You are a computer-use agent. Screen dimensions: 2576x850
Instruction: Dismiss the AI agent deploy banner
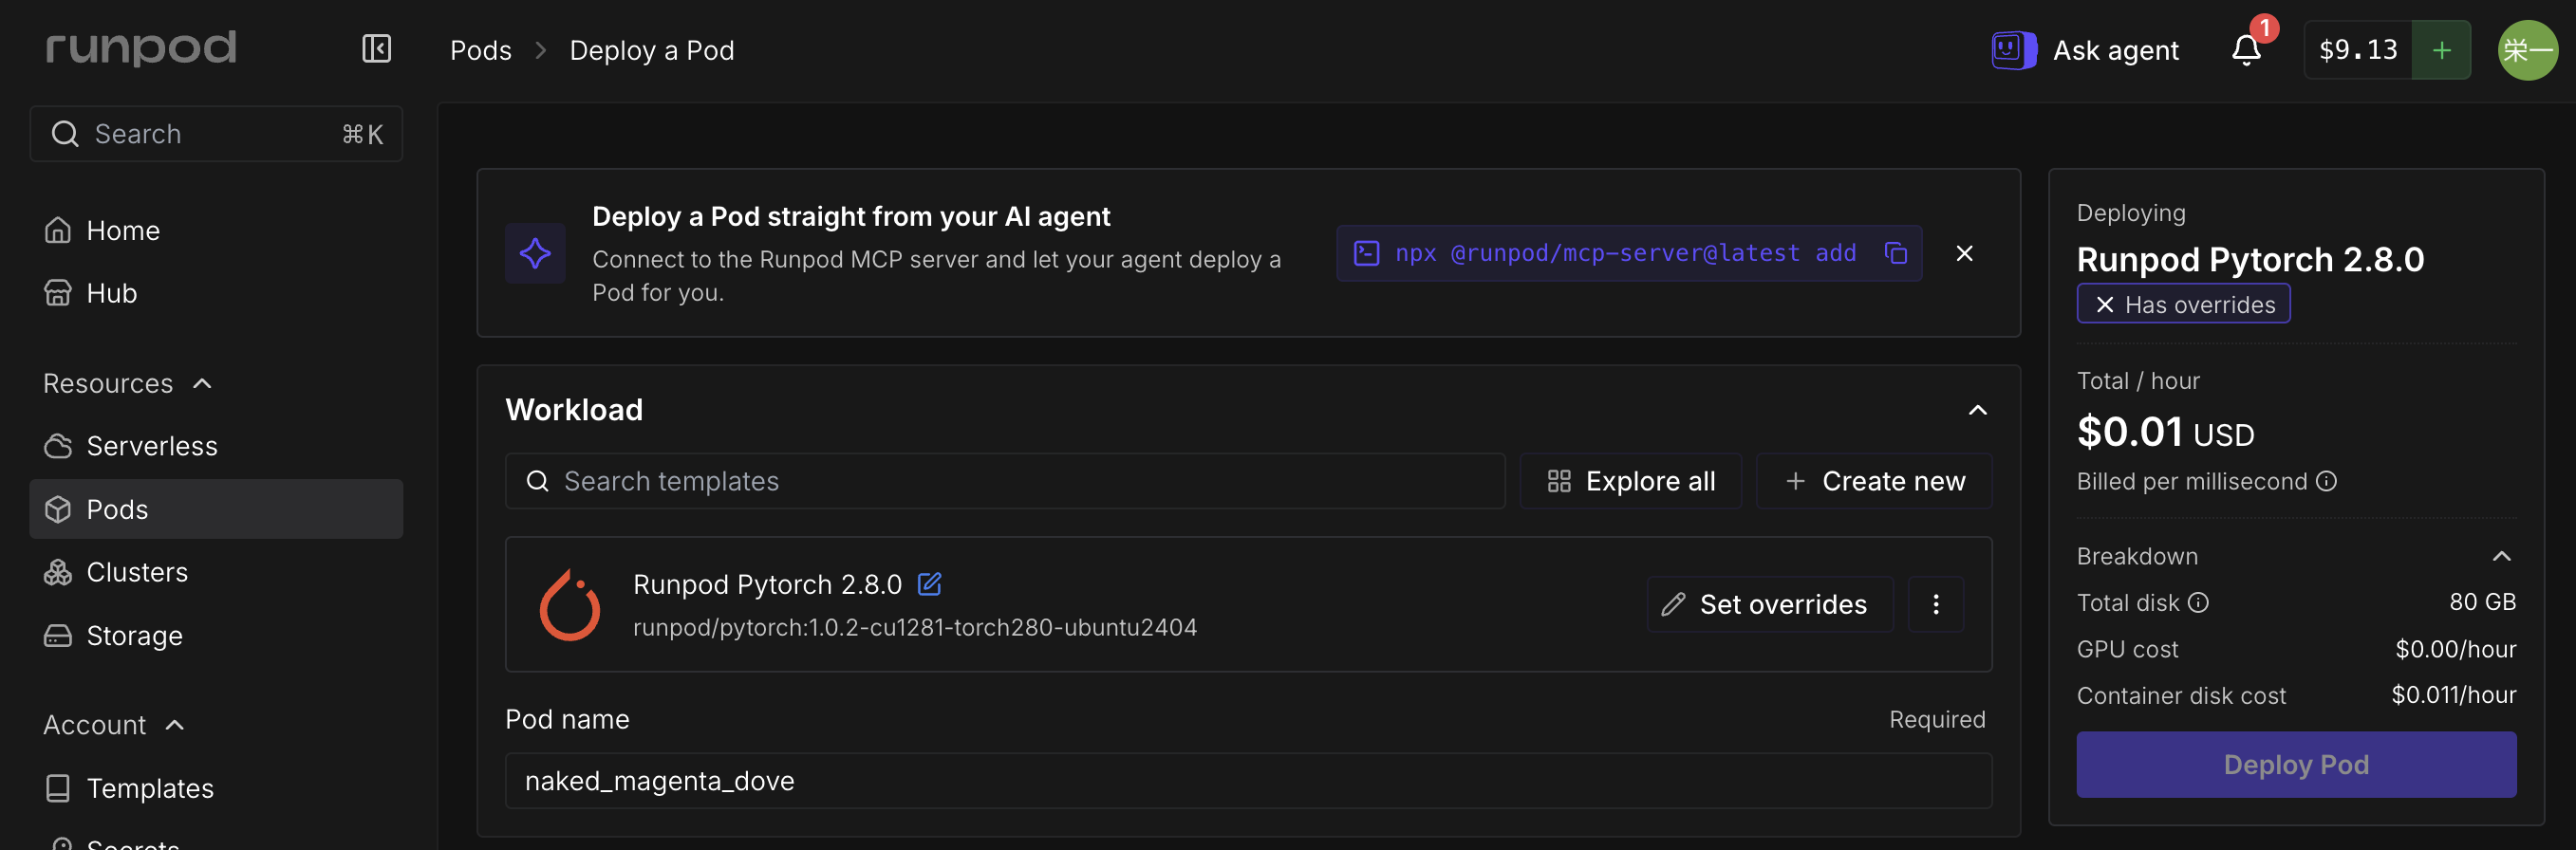click(x=1963, y=253)
